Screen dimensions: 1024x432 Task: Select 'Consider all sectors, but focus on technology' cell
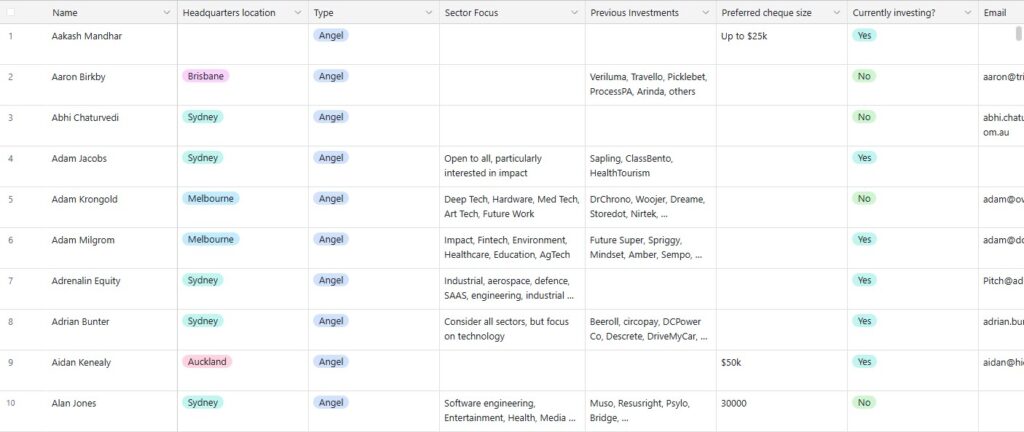512,330
